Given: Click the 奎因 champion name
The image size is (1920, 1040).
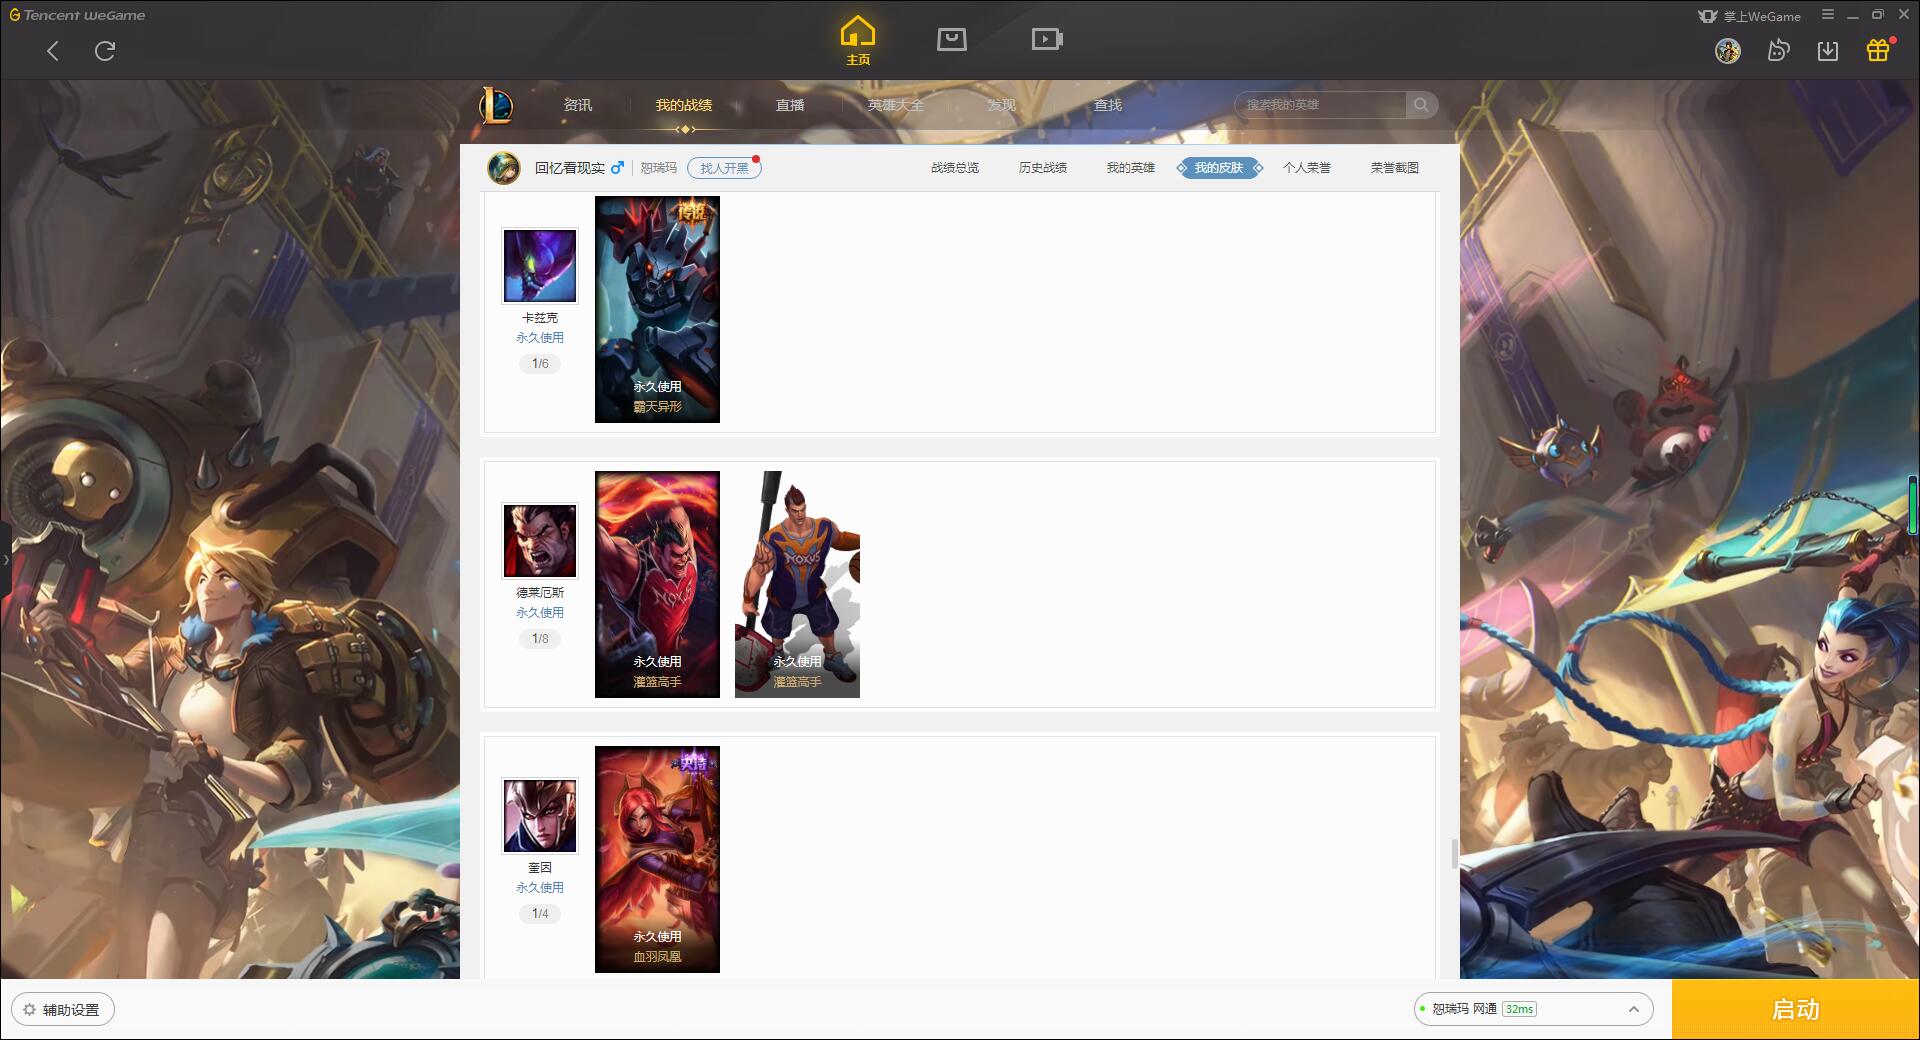Looking at the screenshot, I should pos(540,868).
